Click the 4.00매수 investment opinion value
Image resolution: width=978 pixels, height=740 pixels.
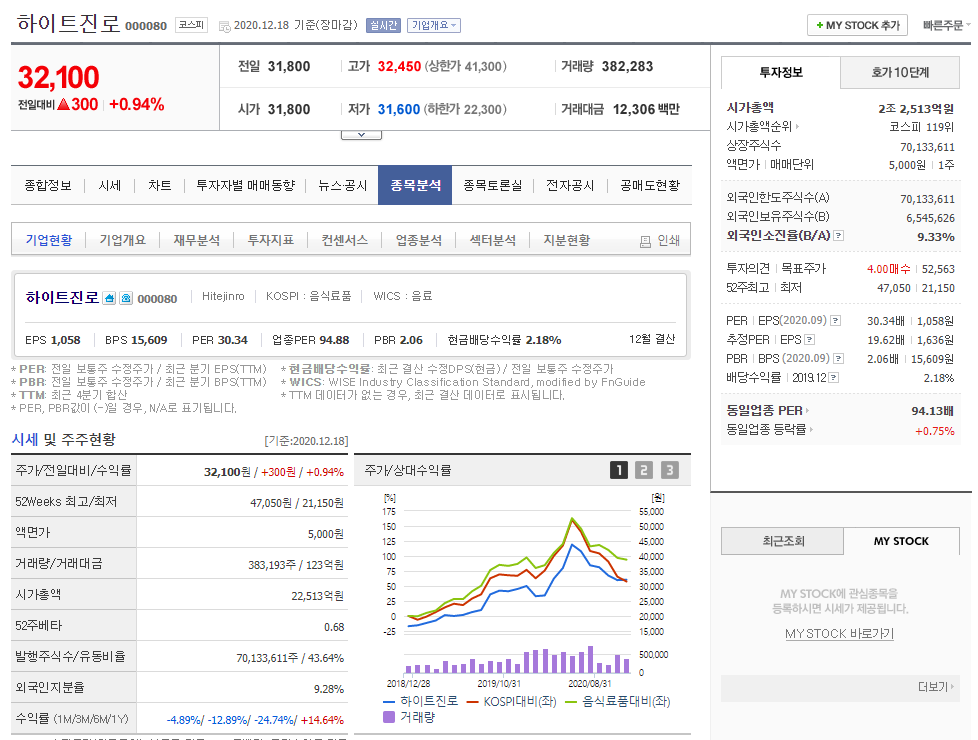pos(888,269)
